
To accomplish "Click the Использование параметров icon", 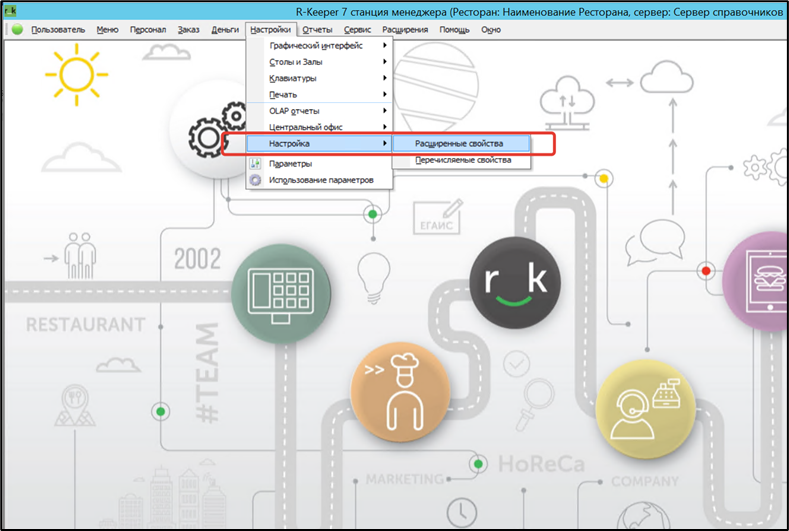I will point(256,180).
